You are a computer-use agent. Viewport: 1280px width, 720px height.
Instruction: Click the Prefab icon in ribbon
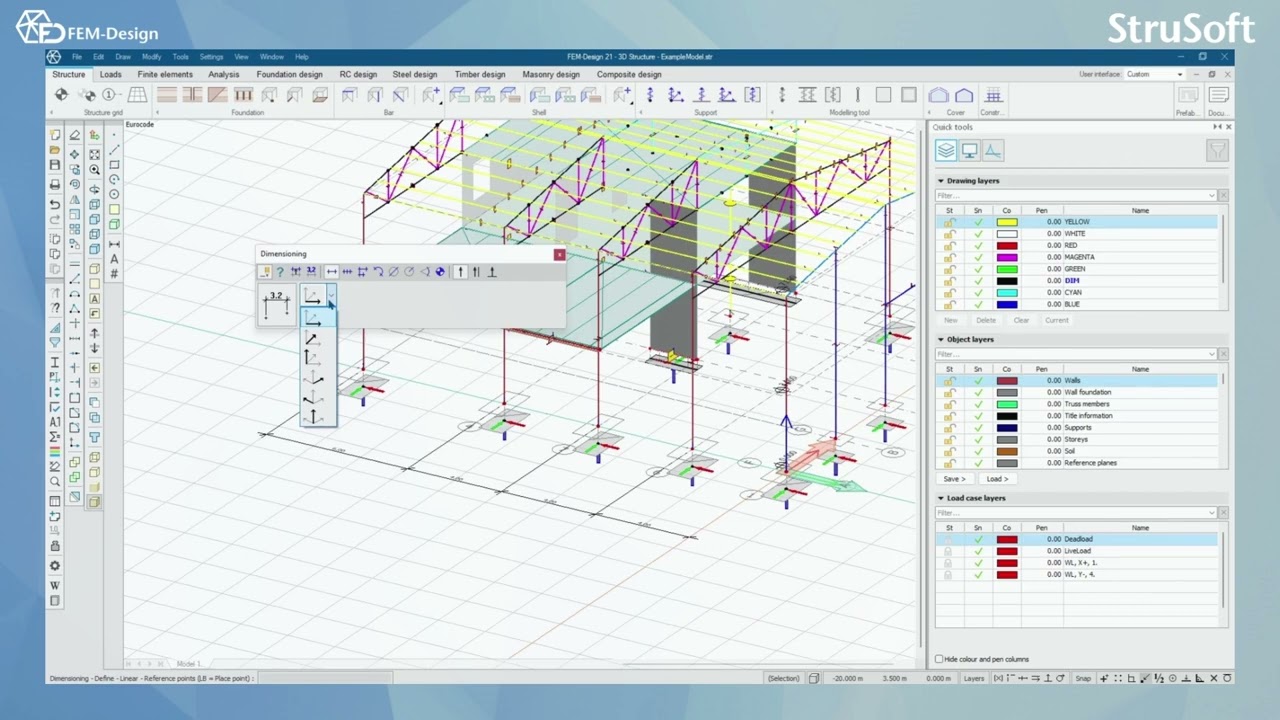click(x=1187, y=96)
